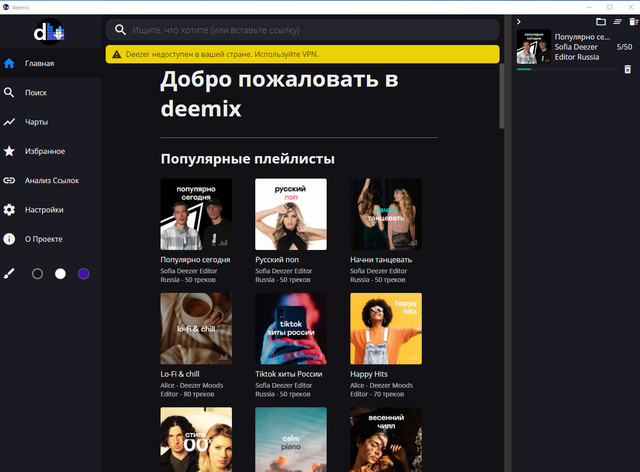Click the Популярно сегодня playlist cover
640x472 pixels.
coord(196,214)
